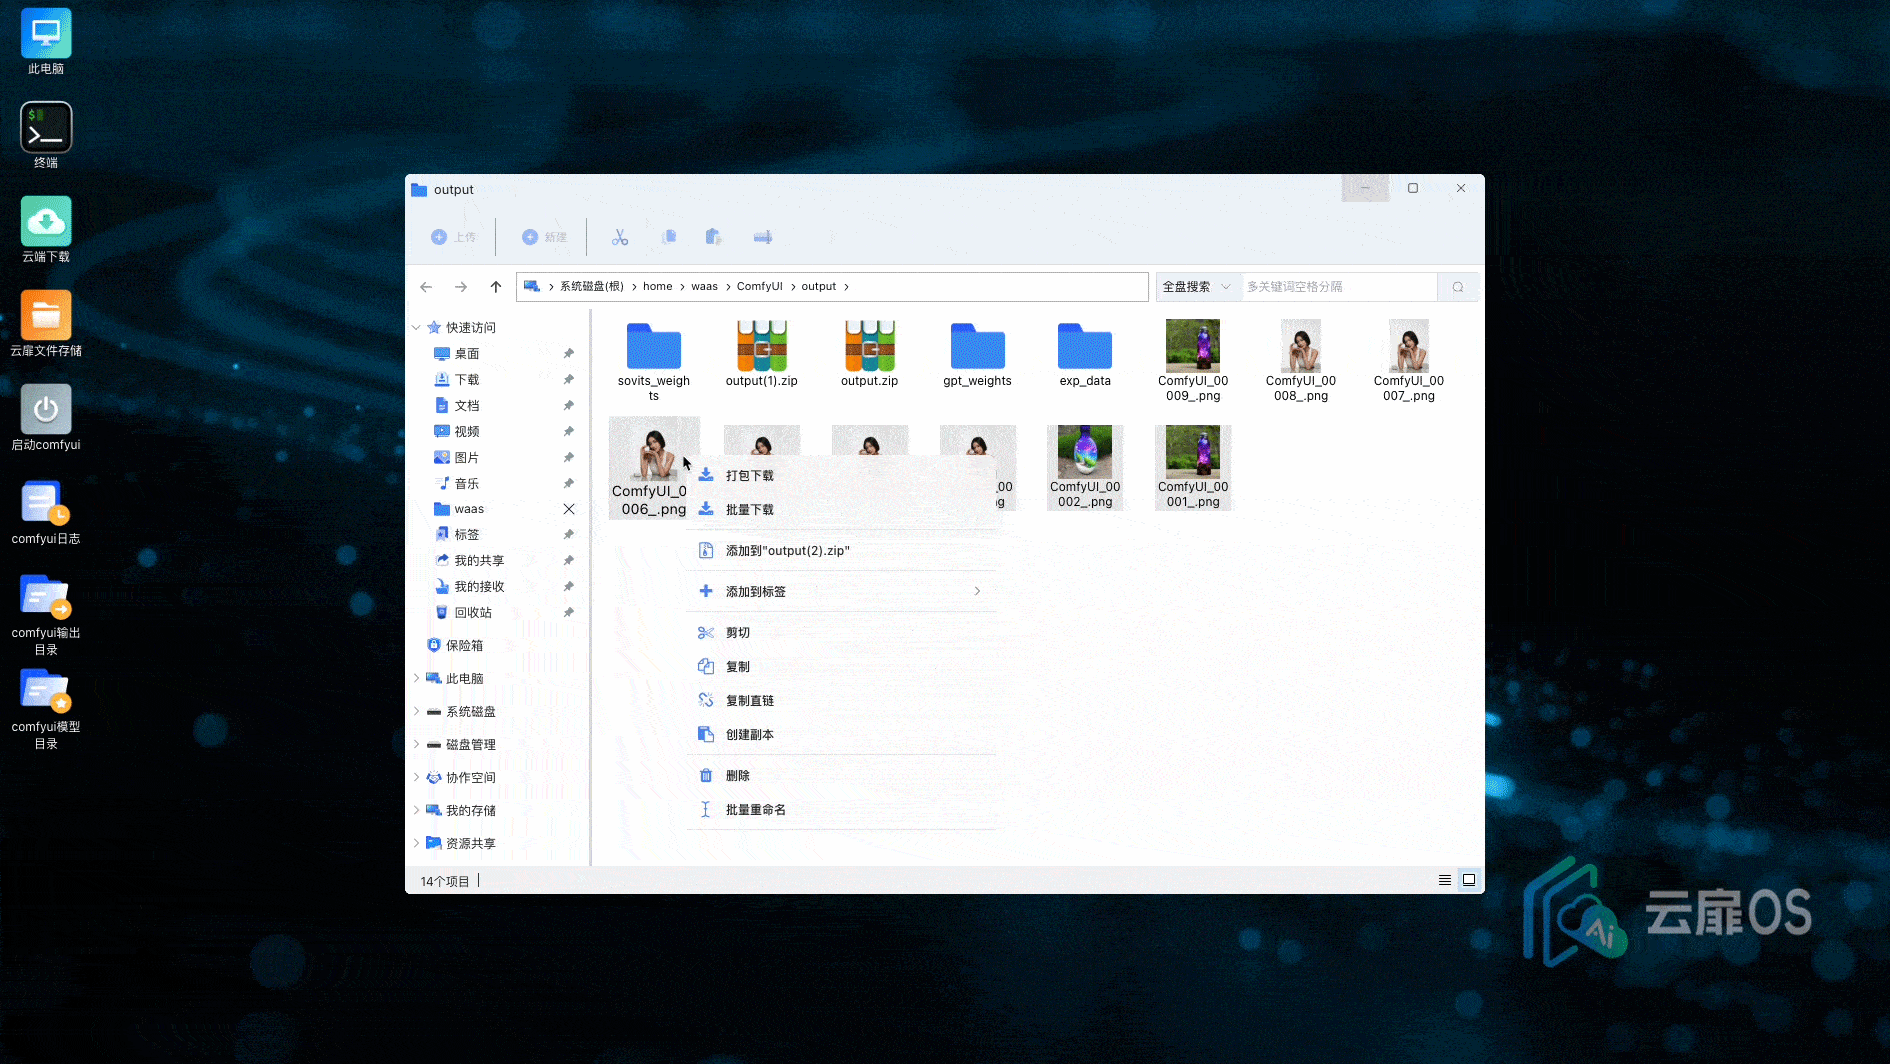Click the 上传 upload button

(453, 237)
